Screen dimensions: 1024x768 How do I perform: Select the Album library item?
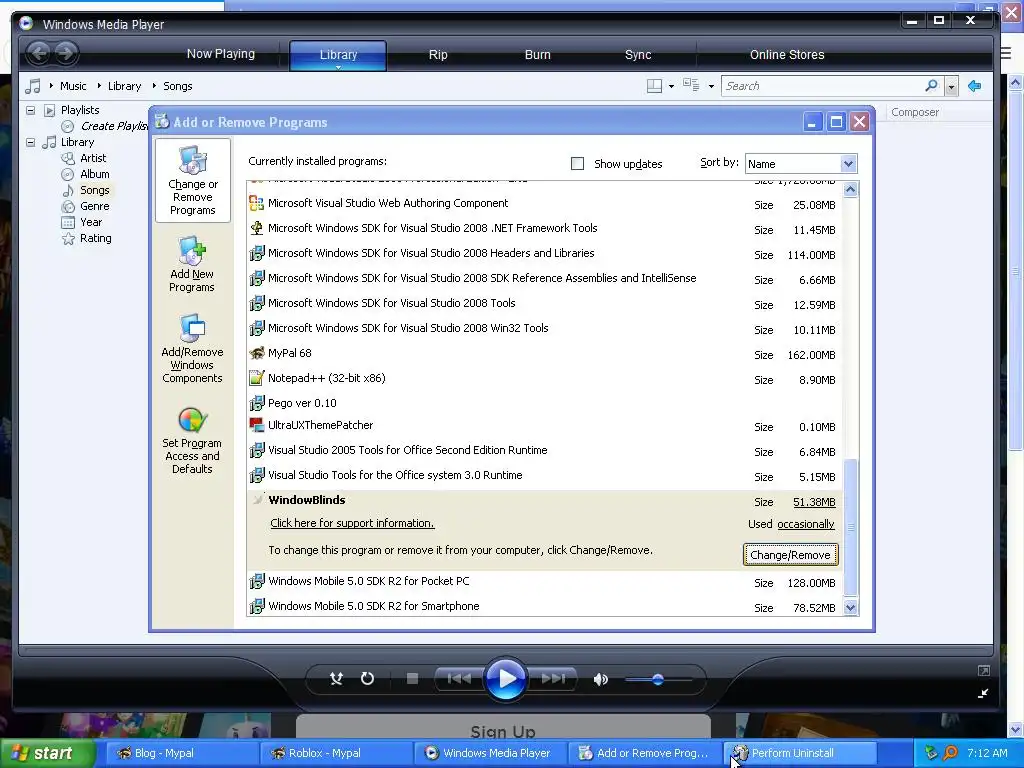95,174
